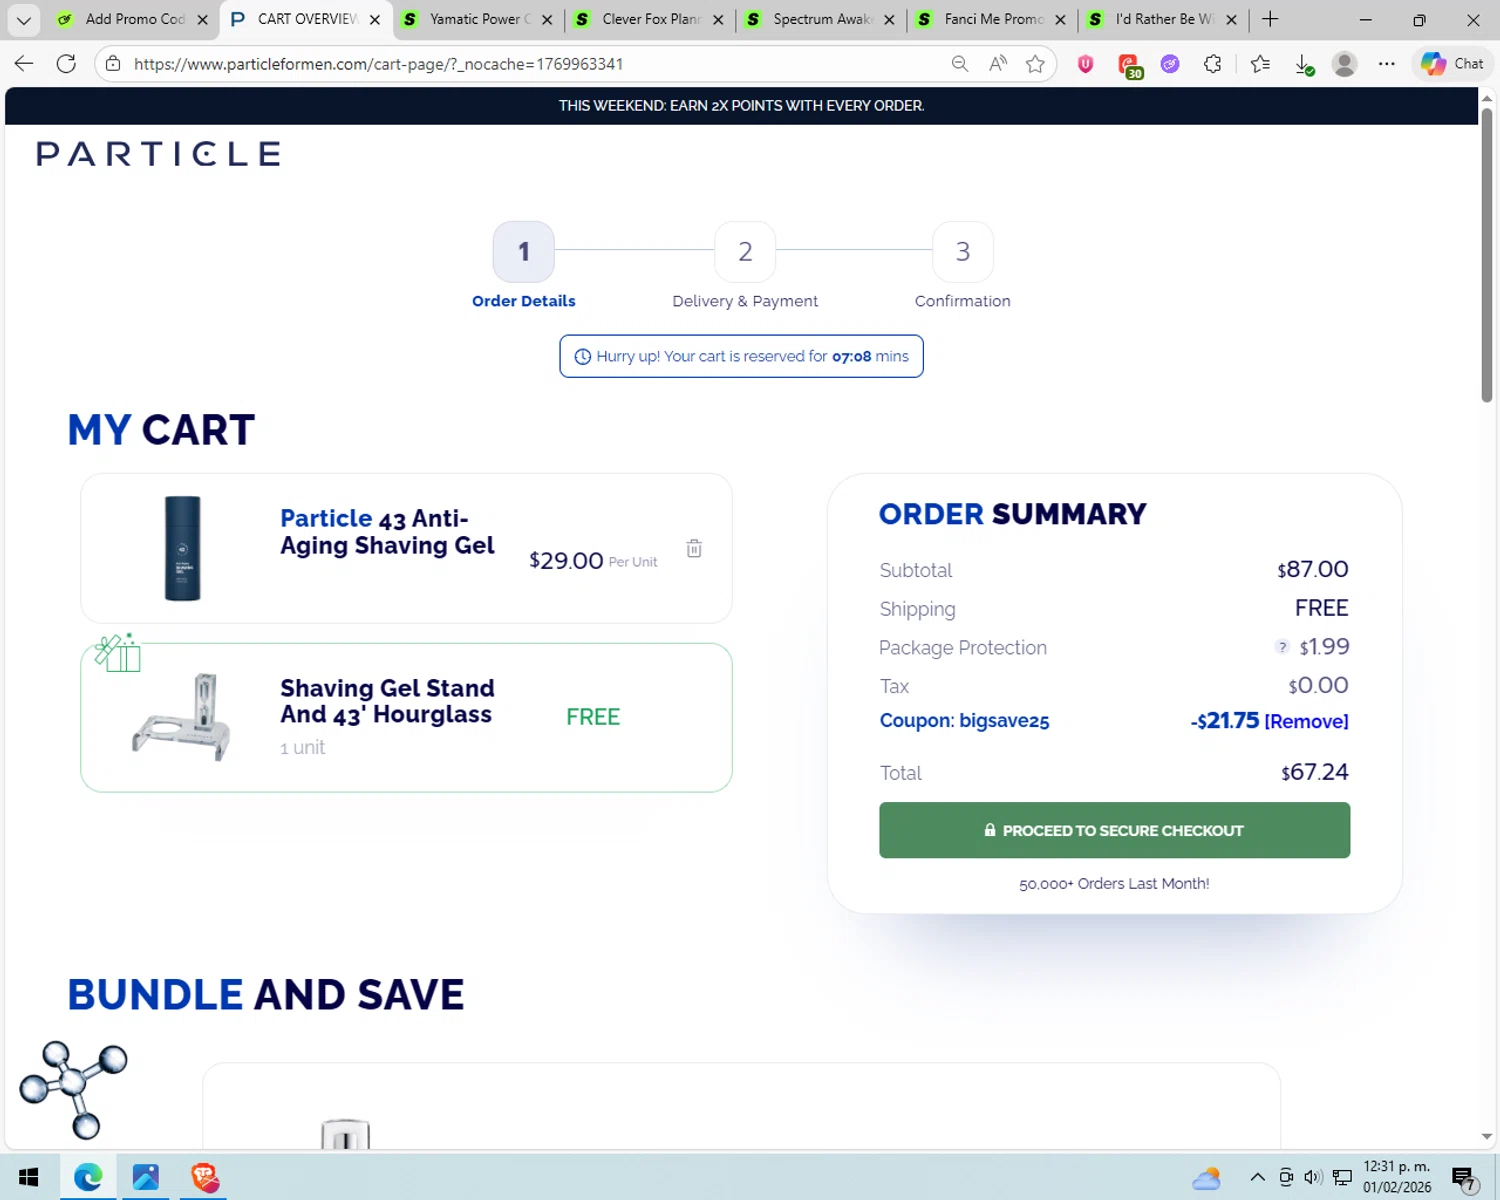
Task: Open the tab actions chevron menu
Action: point(24,19)
